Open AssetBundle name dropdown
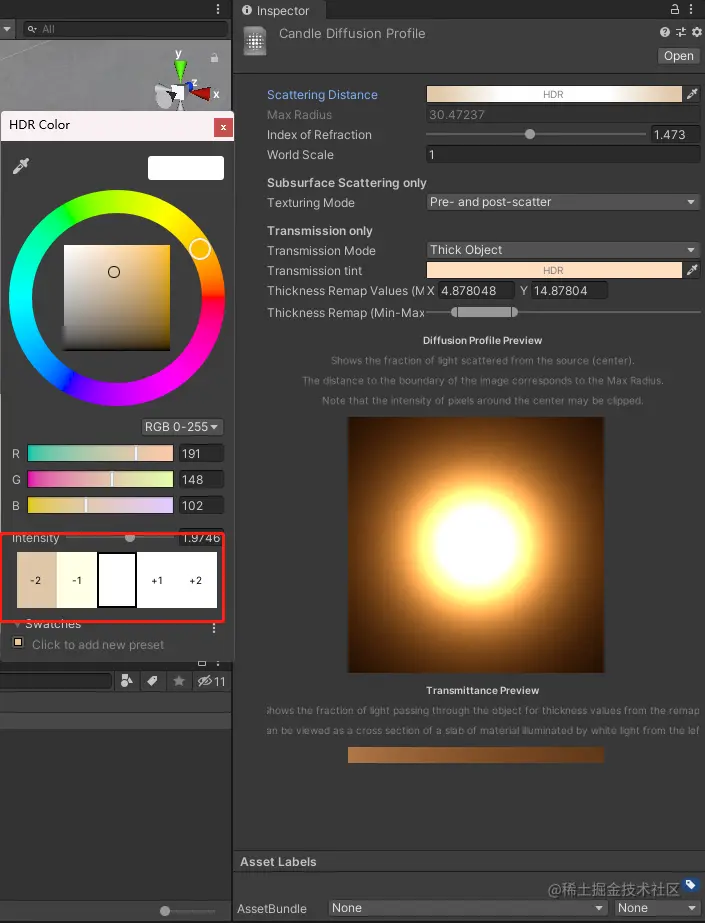This screenshot has width=705, height=923. pos(468,908)
